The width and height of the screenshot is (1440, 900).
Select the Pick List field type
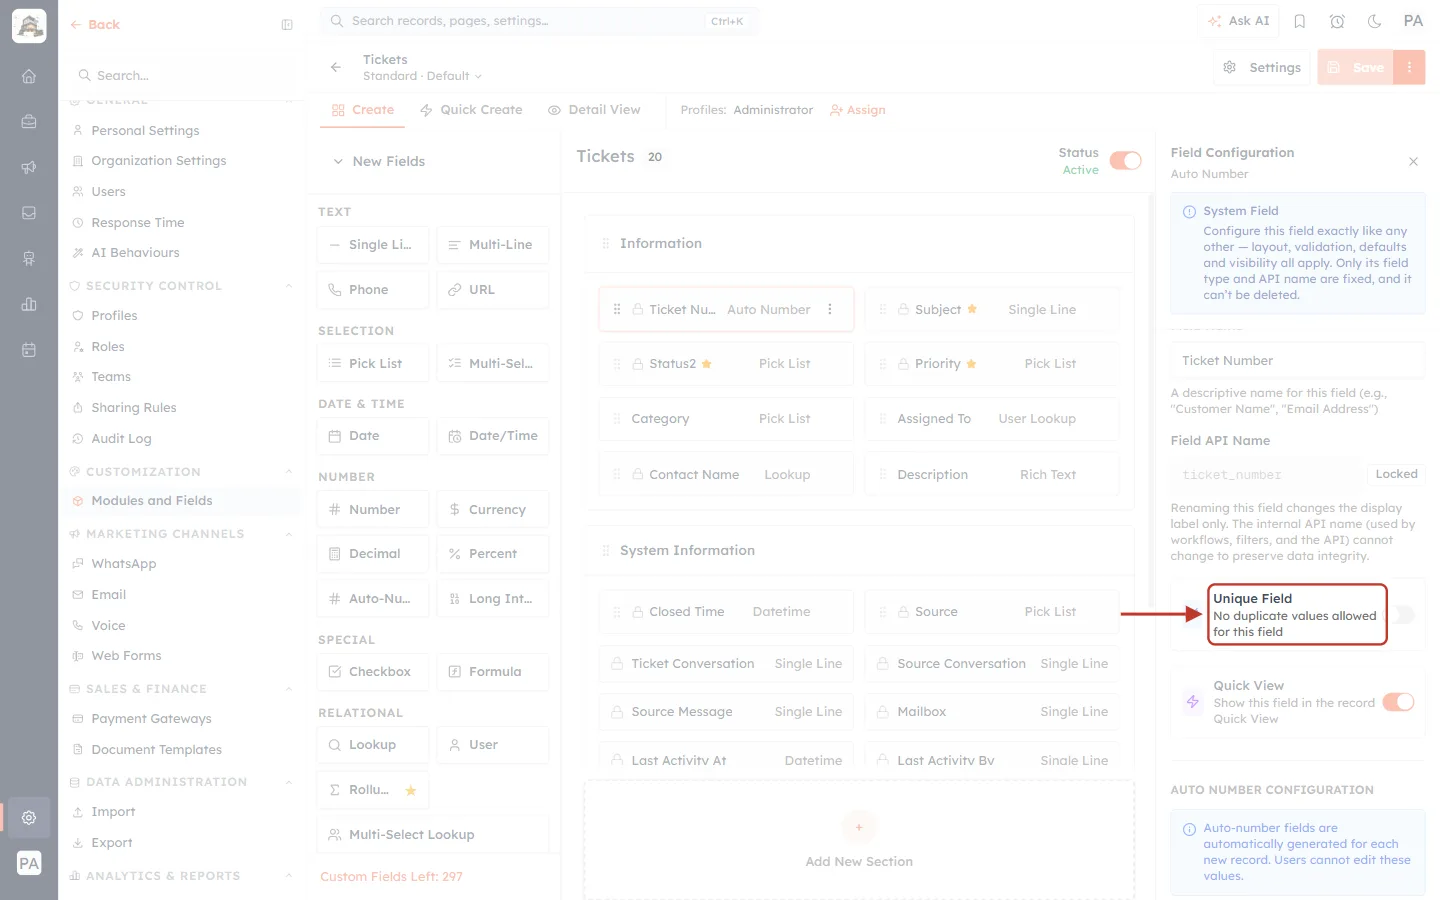click(x=373, y=363)
